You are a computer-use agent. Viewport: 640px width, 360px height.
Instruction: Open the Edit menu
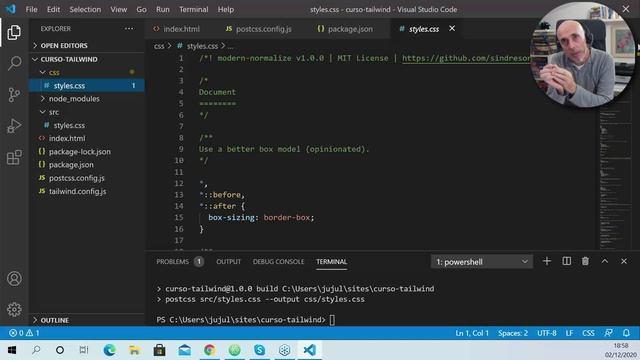pos(53,9)
